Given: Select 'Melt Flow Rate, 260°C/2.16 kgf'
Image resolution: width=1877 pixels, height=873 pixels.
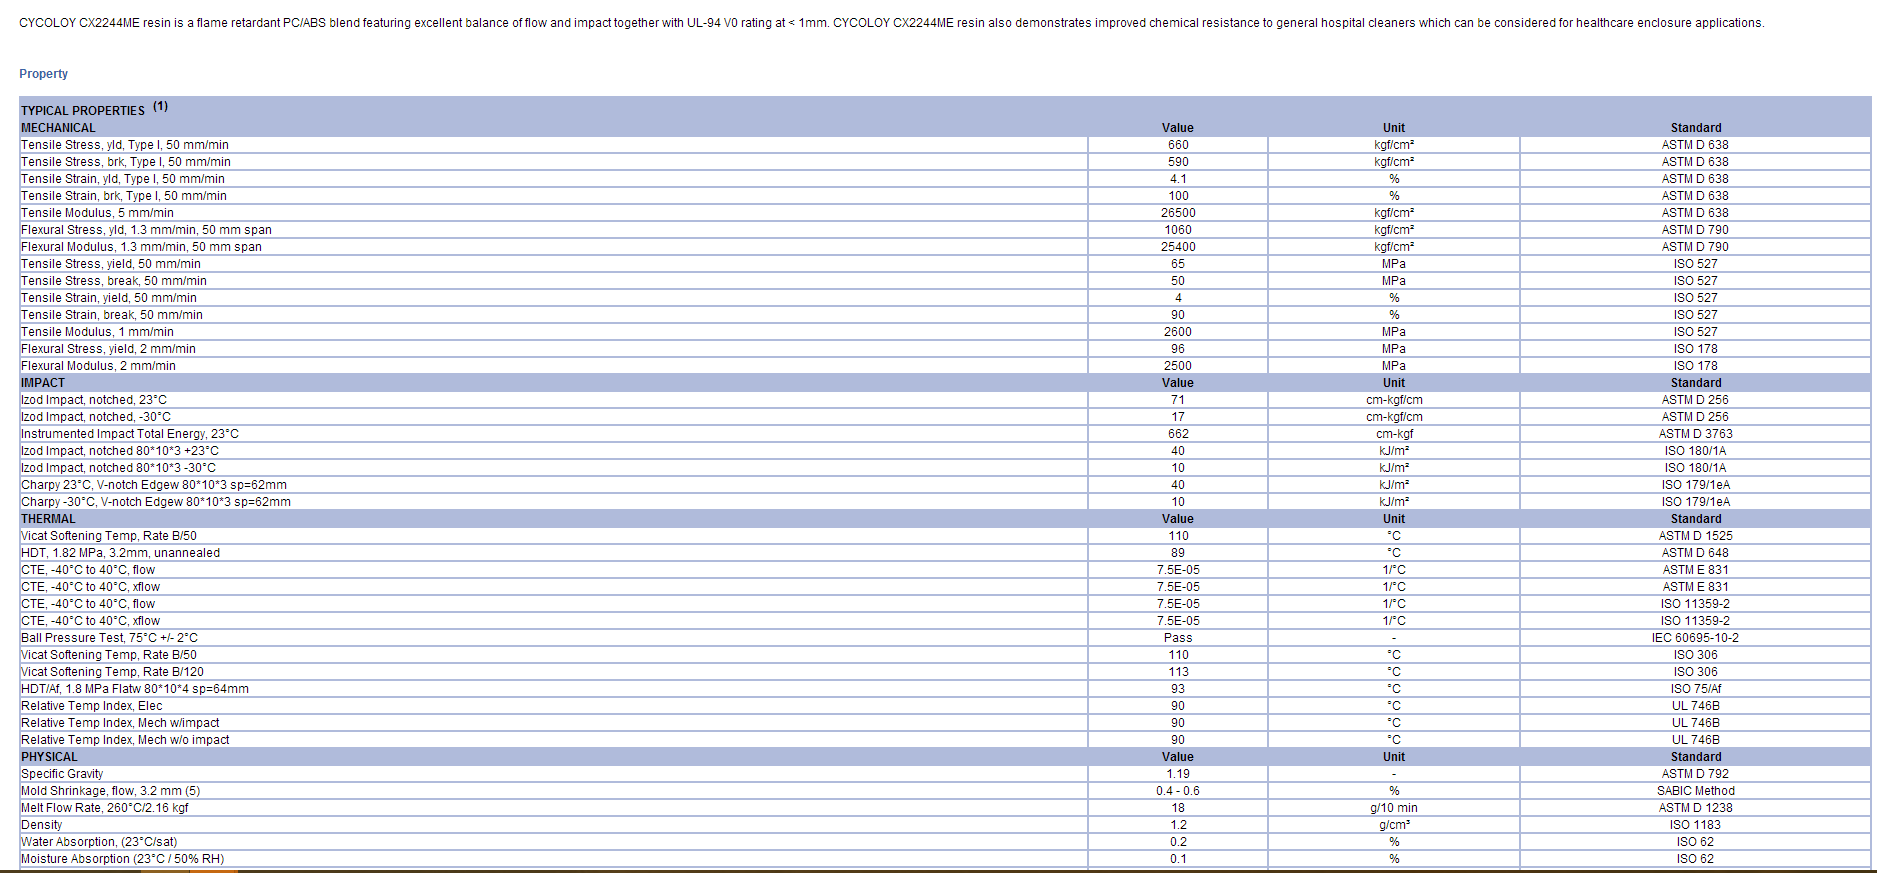Looking at the screenshot, I should click(x=104, y=808).
